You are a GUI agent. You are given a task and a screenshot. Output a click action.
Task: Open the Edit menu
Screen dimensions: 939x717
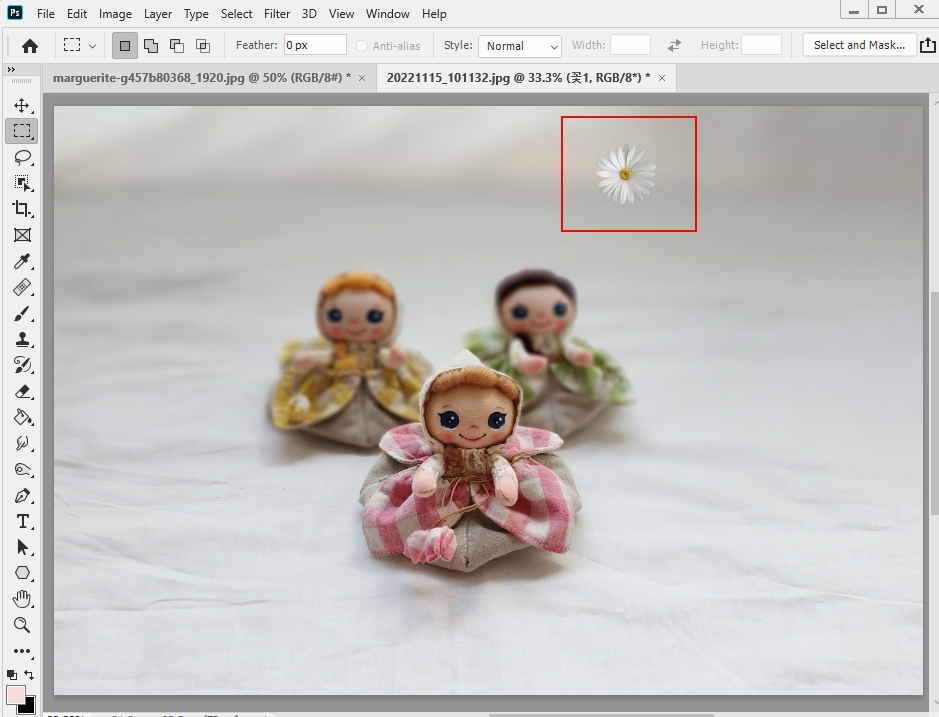click(77, 14)
